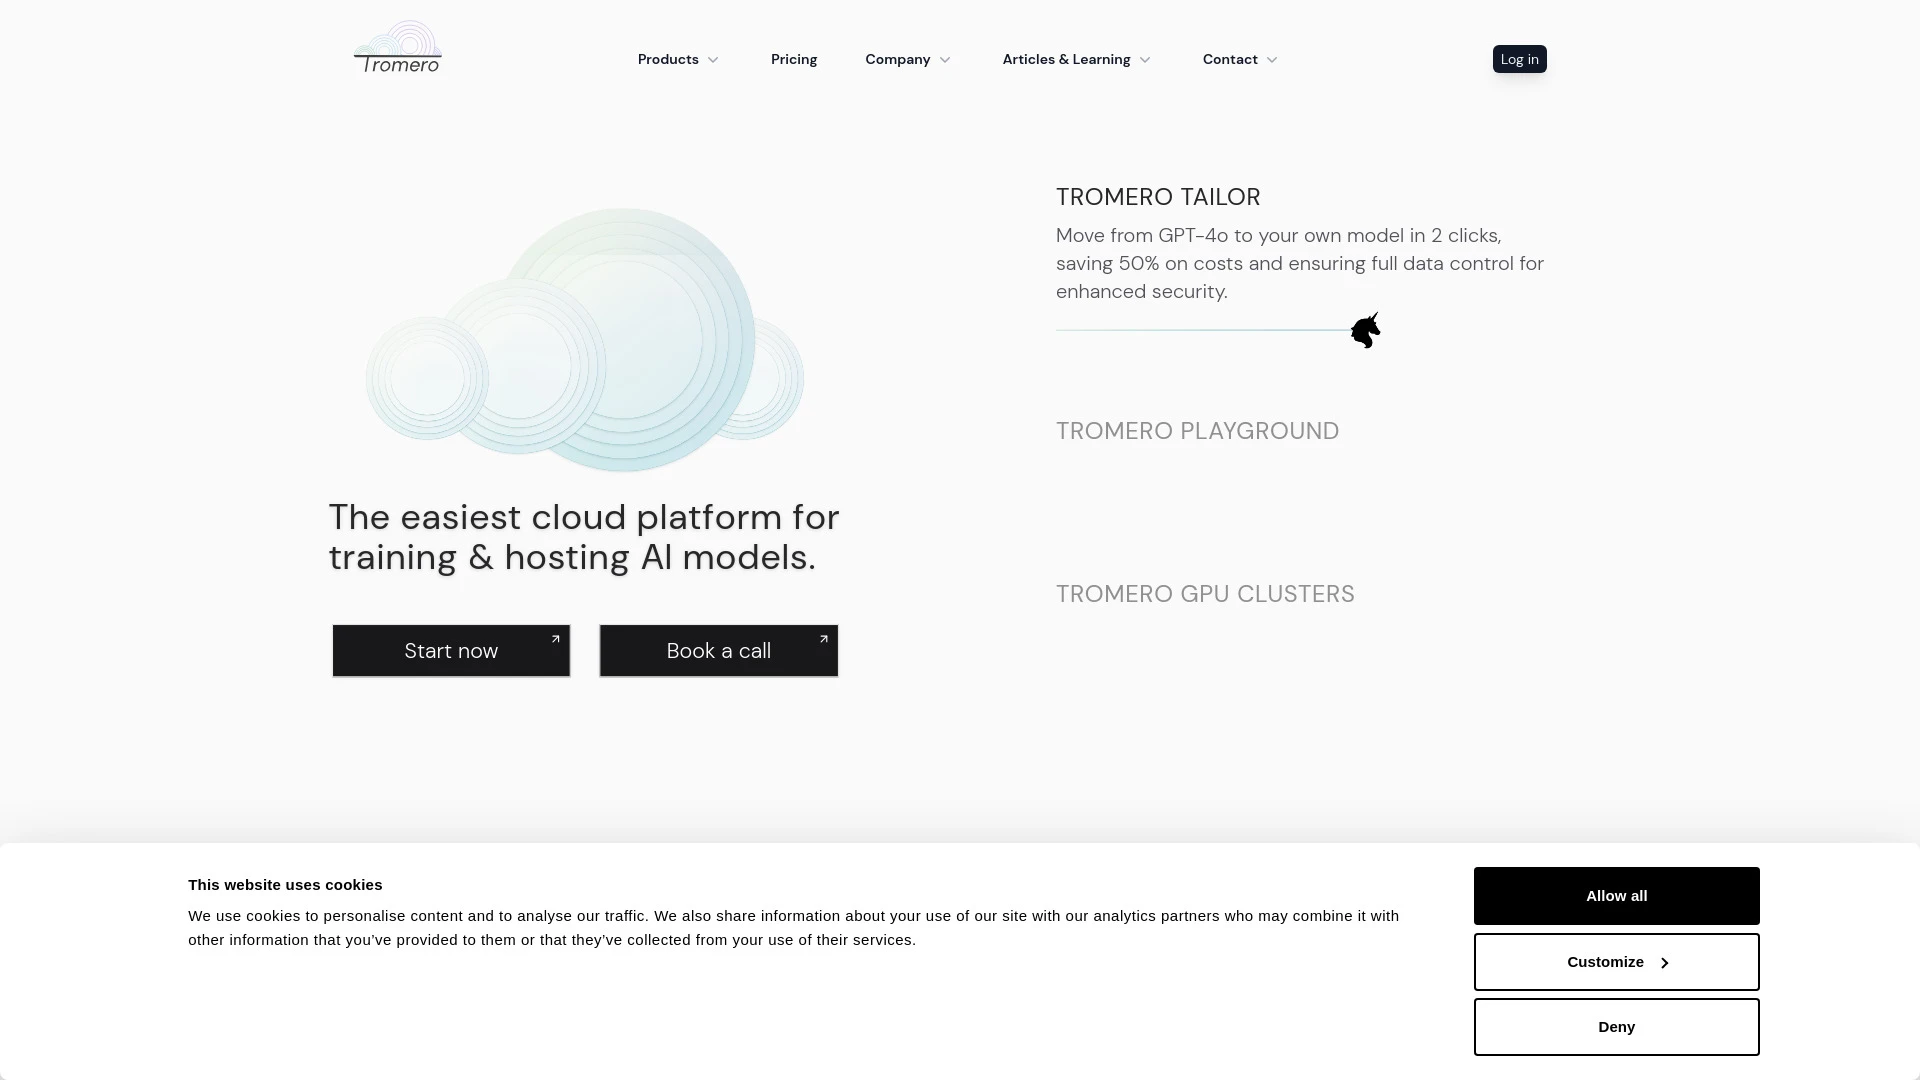
Task: Select Pricing in the navigation bar
Action: (793, 59)
